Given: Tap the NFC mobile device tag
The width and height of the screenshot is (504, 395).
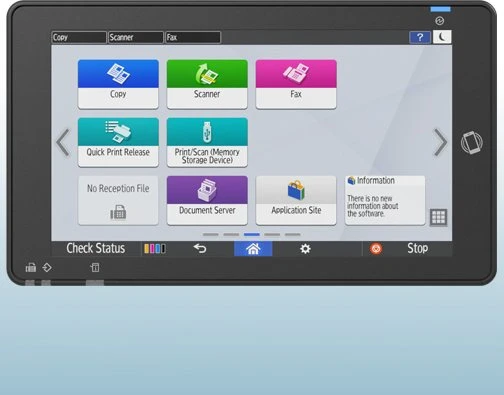Looking at the screenshot, I should 472,143.
